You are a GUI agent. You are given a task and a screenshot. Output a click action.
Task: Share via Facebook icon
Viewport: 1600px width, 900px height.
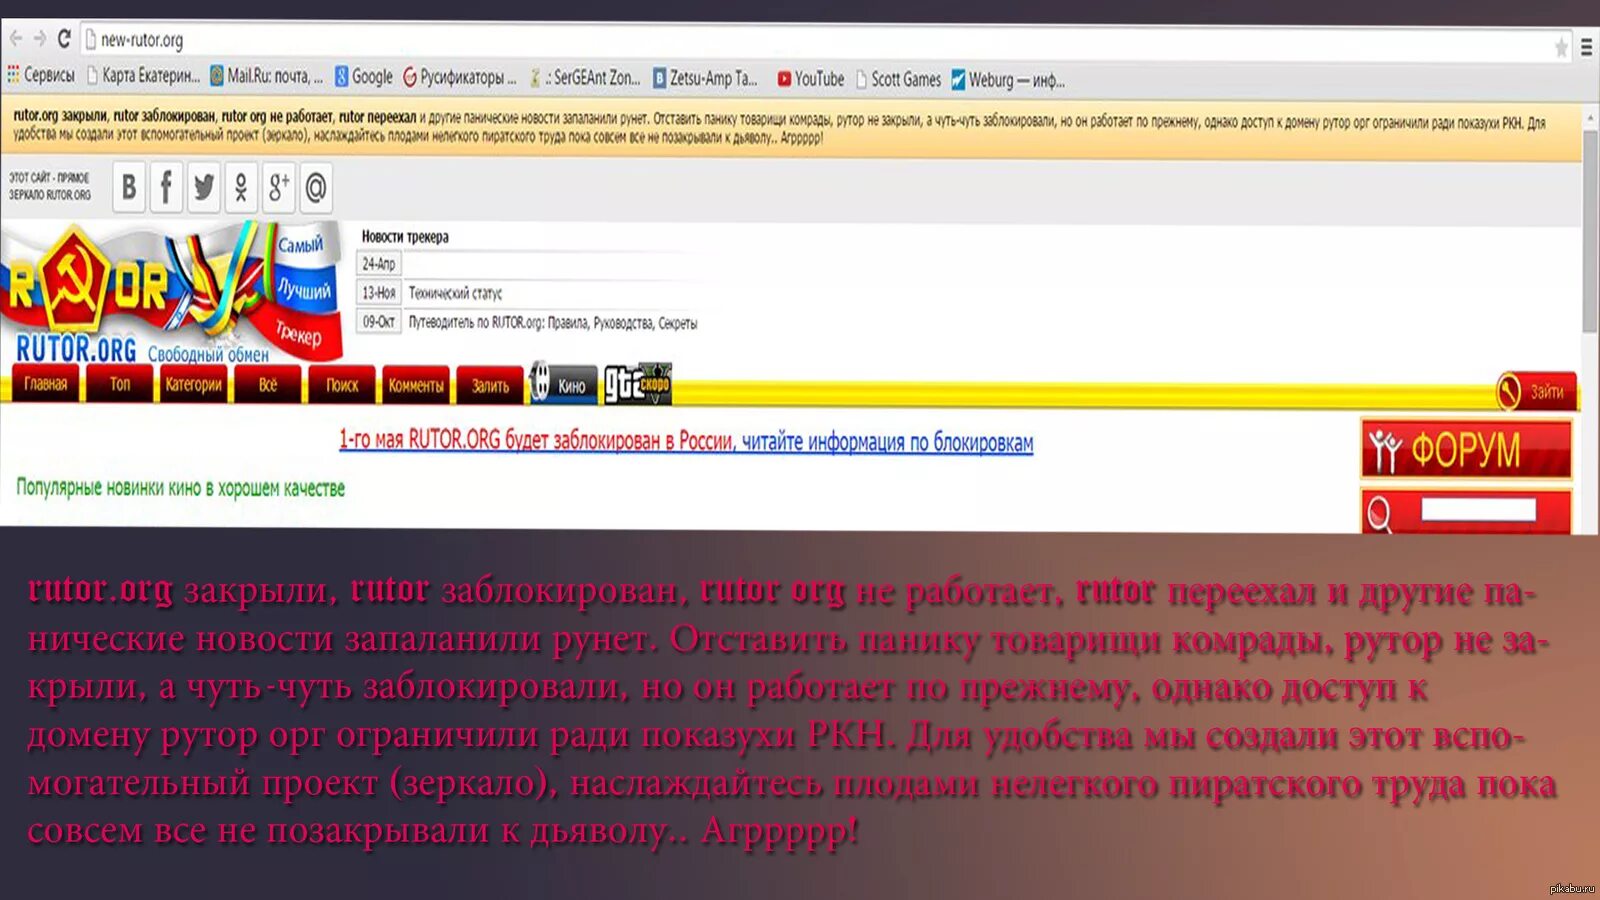(x=166, y=187)
